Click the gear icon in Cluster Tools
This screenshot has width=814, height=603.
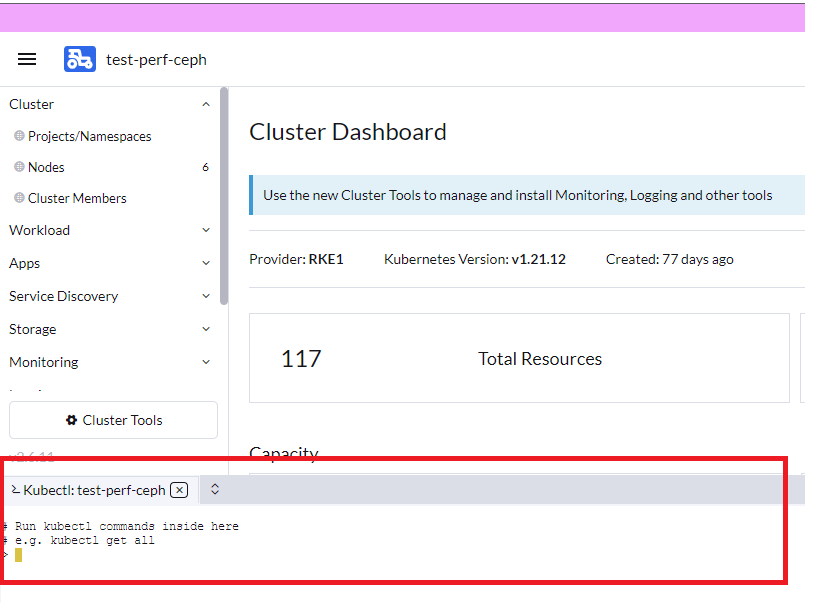pos(72,420)
